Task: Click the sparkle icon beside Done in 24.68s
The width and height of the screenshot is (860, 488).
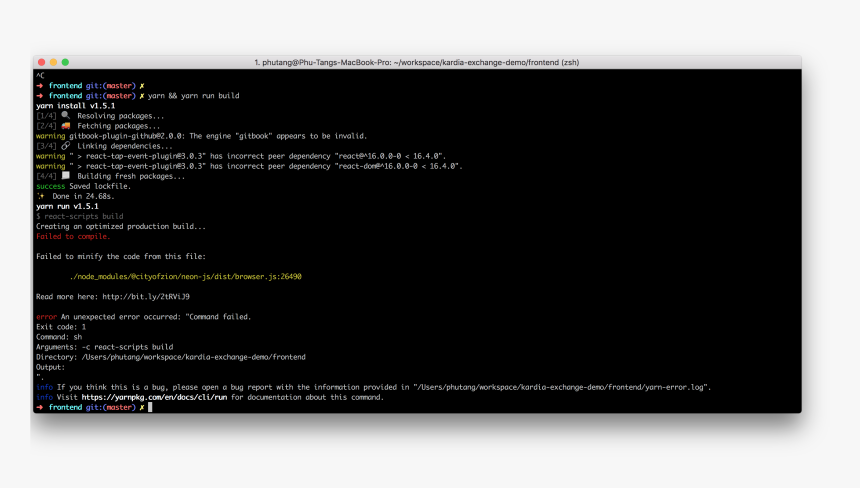Action: [41, 196]
